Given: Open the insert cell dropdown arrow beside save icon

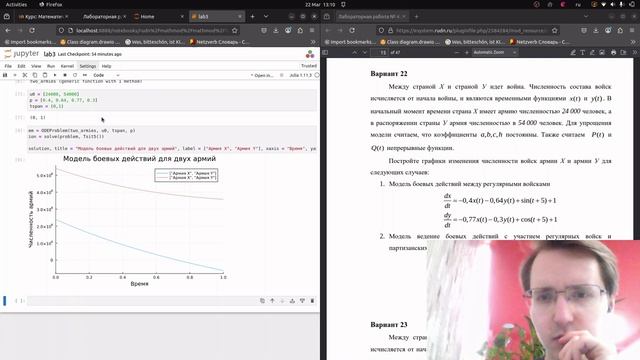Looking at the screenshot, I should (15, 75).
